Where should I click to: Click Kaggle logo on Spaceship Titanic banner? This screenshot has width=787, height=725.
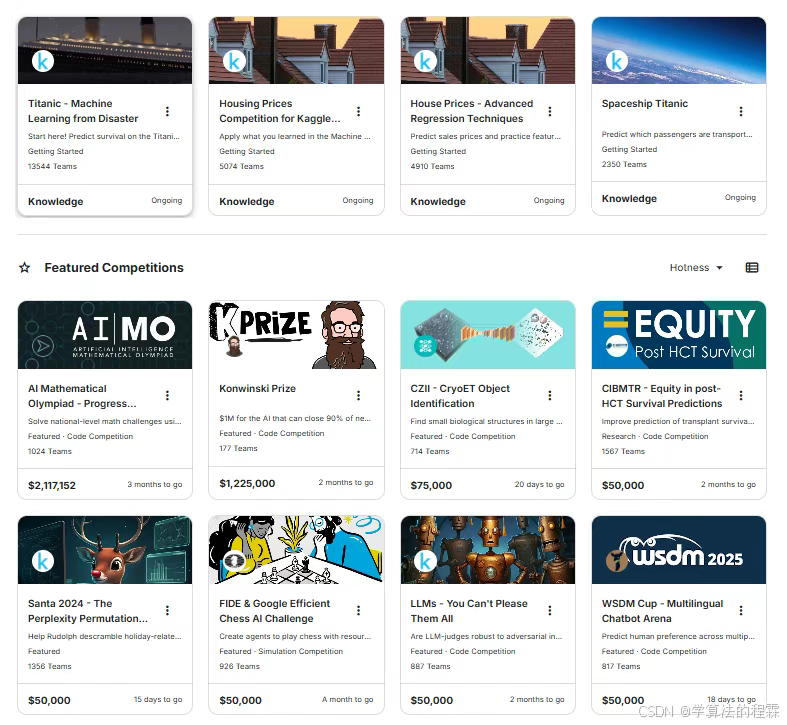(x=616, y=62)
